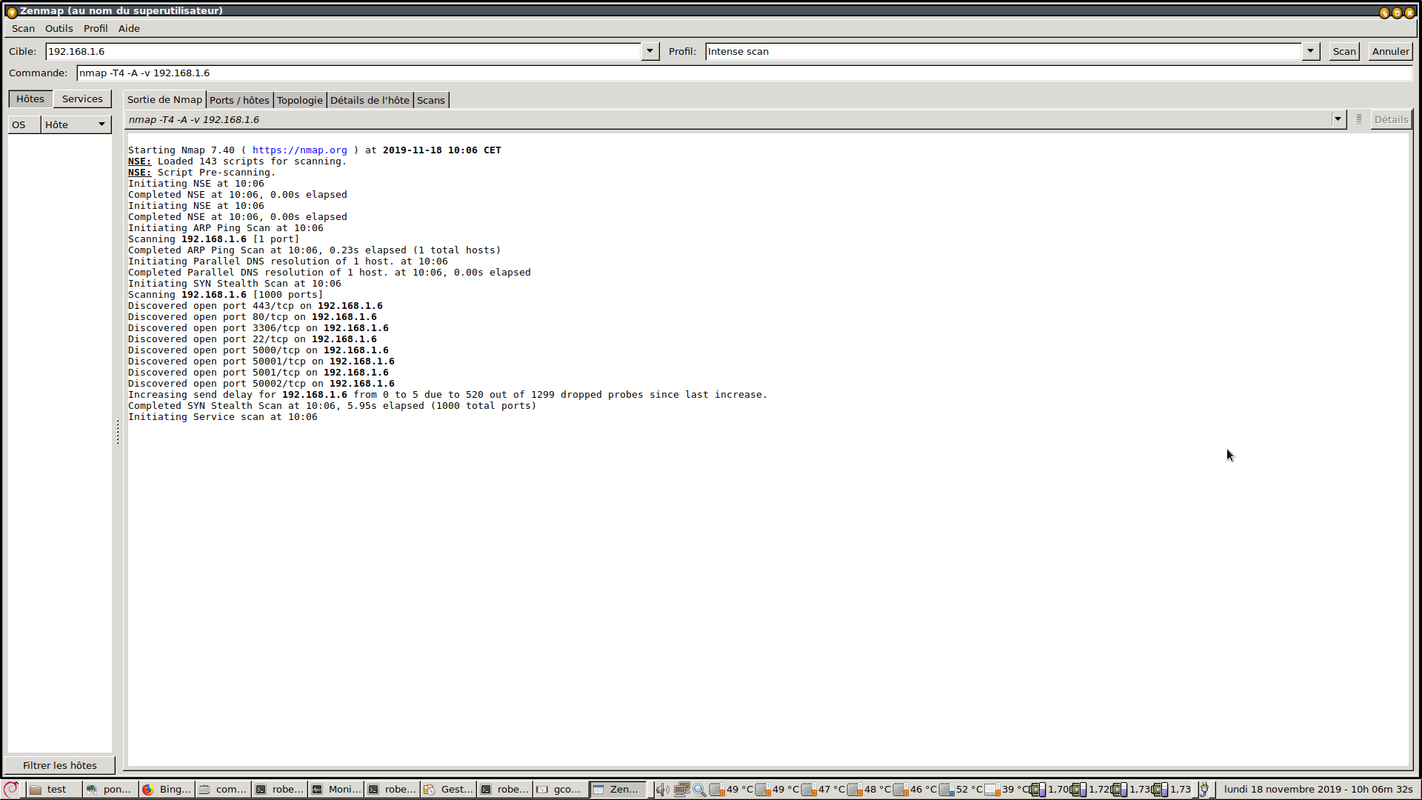Switch to the Ports / hôtes tab
This screenshot has height=800, width=1422.
pyautogui.click(x=239, y=100)
